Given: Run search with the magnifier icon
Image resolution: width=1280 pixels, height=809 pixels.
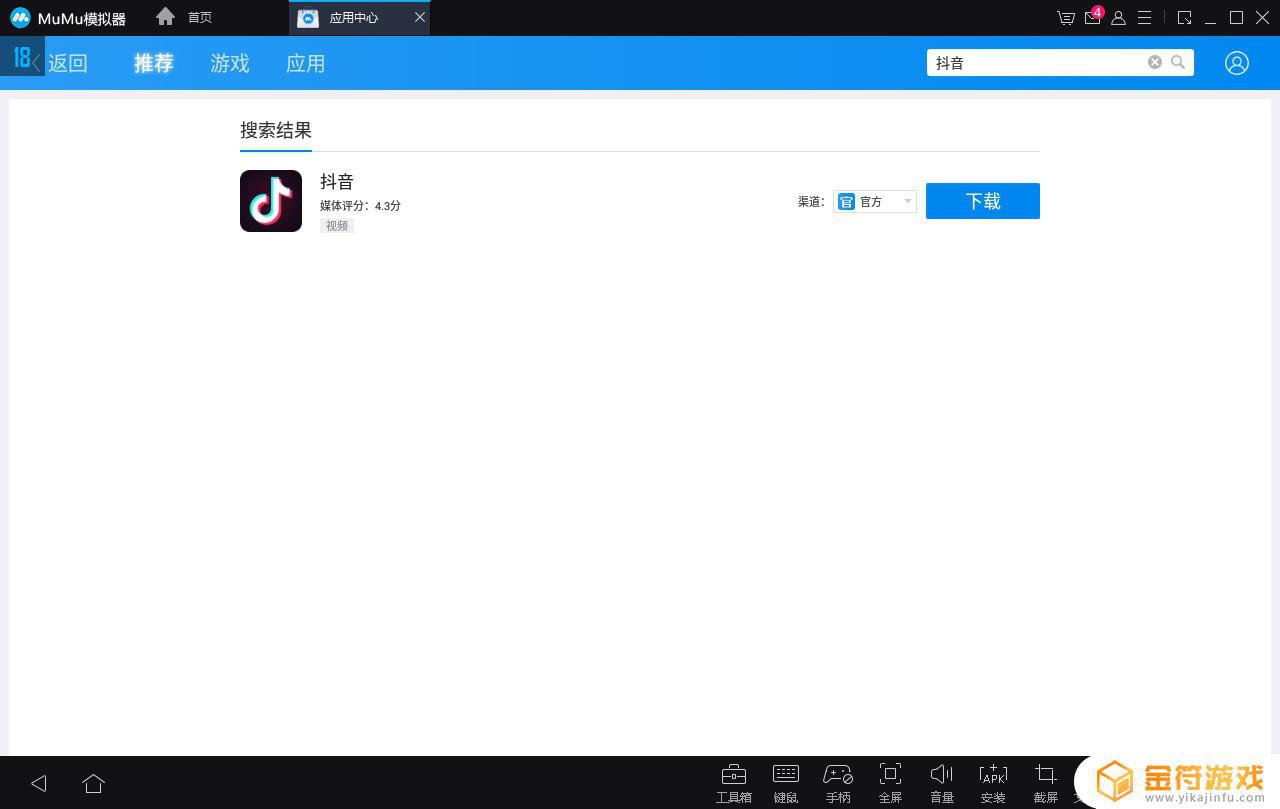Looking at the screenshot, I should pyautogui.click(x=1178, y=62).
